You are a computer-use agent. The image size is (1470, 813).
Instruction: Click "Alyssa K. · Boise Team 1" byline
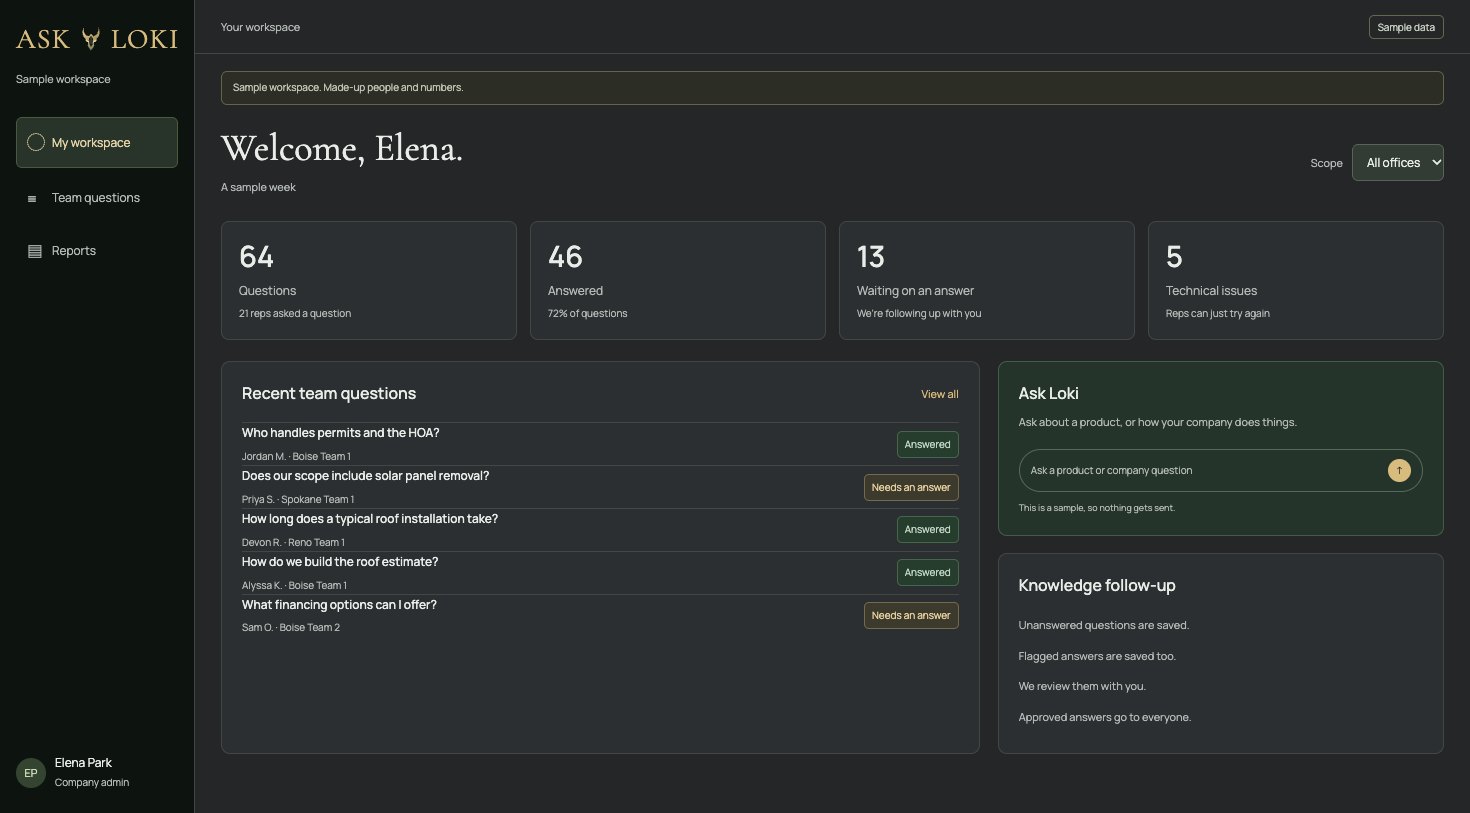[x=294, y=586]
